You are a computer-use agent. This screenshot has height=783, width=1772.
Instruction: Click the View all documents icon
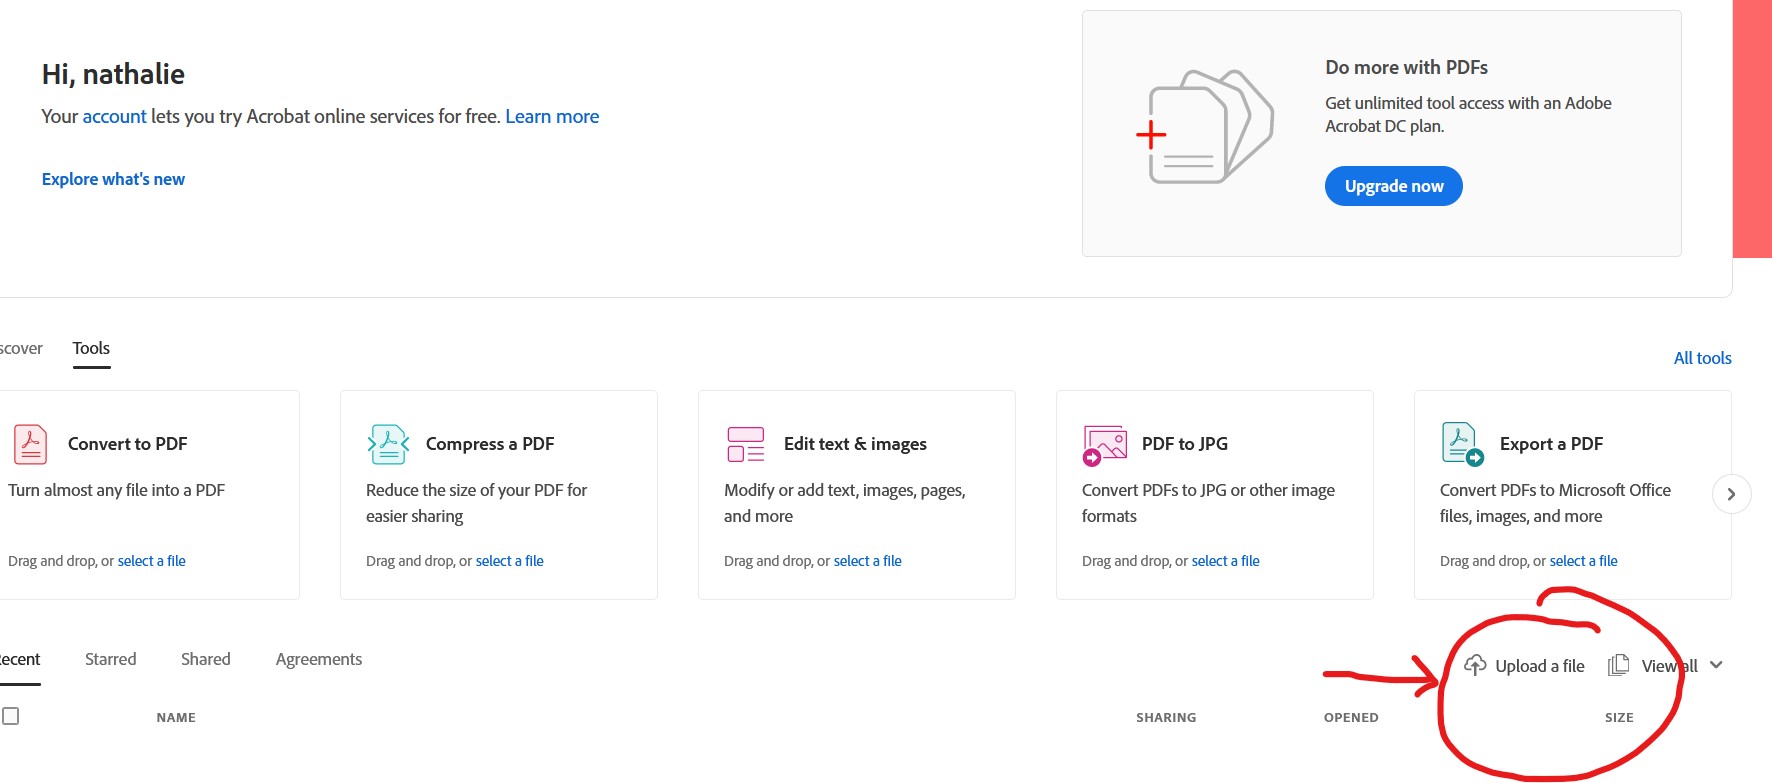click(1618, 665)
